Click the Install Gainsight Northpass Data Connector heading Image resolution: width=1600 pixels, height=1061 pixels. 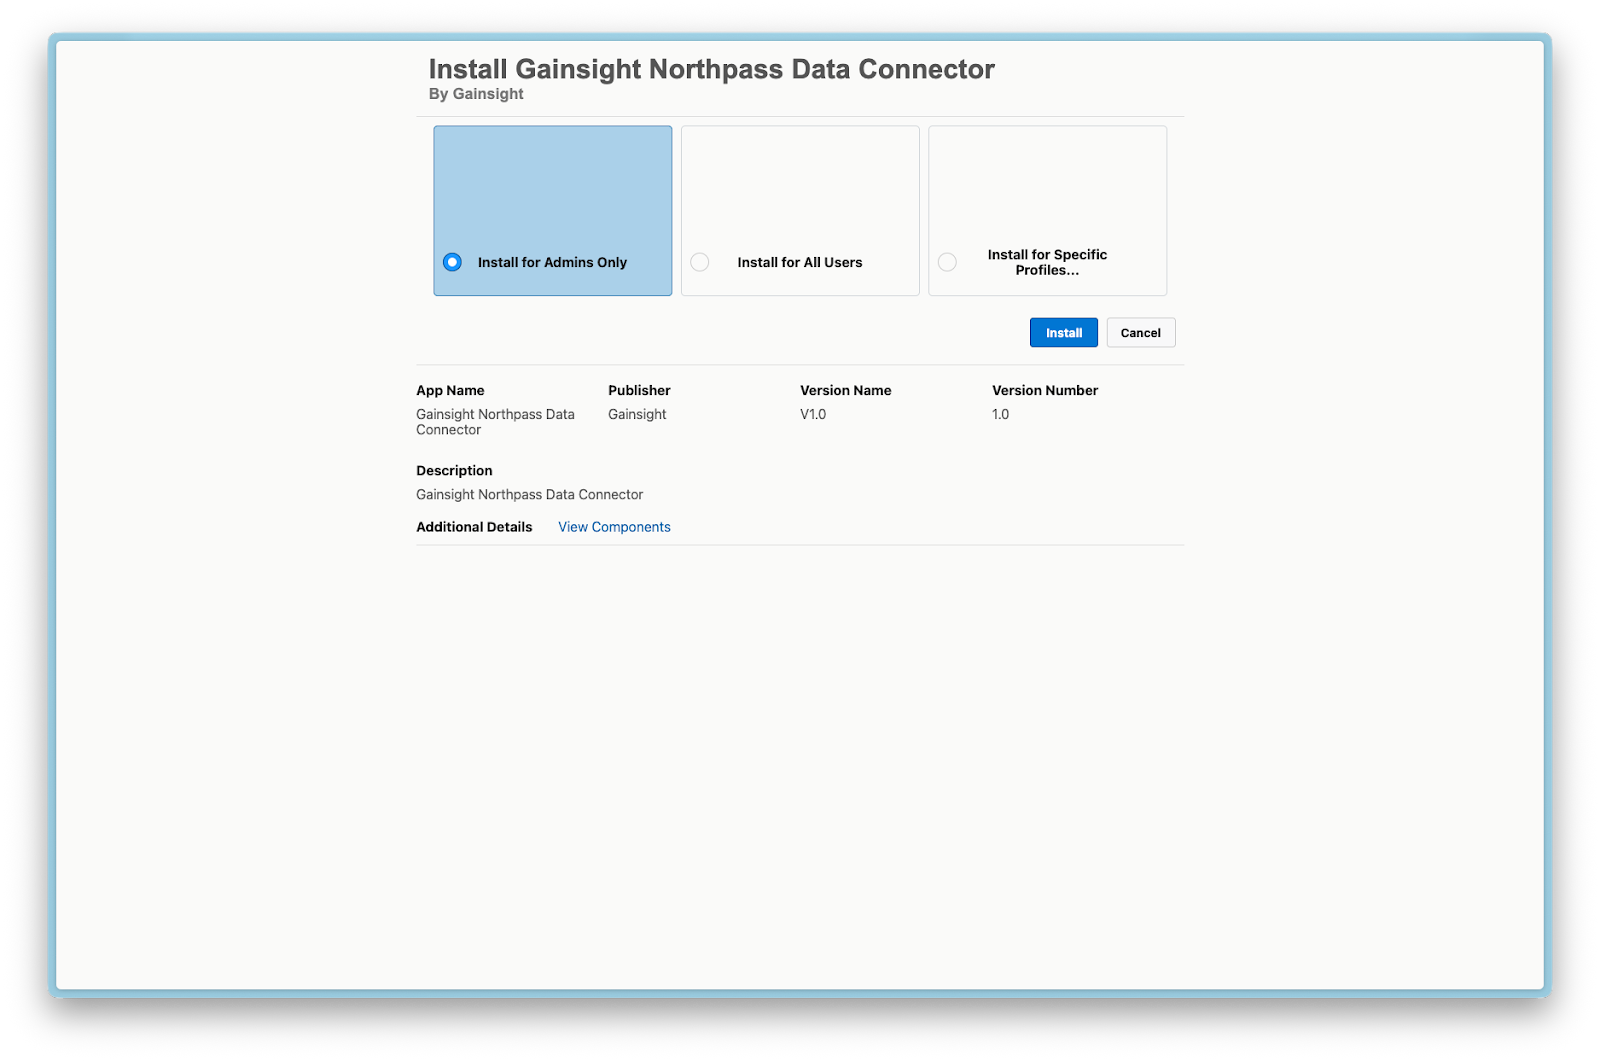711,69
